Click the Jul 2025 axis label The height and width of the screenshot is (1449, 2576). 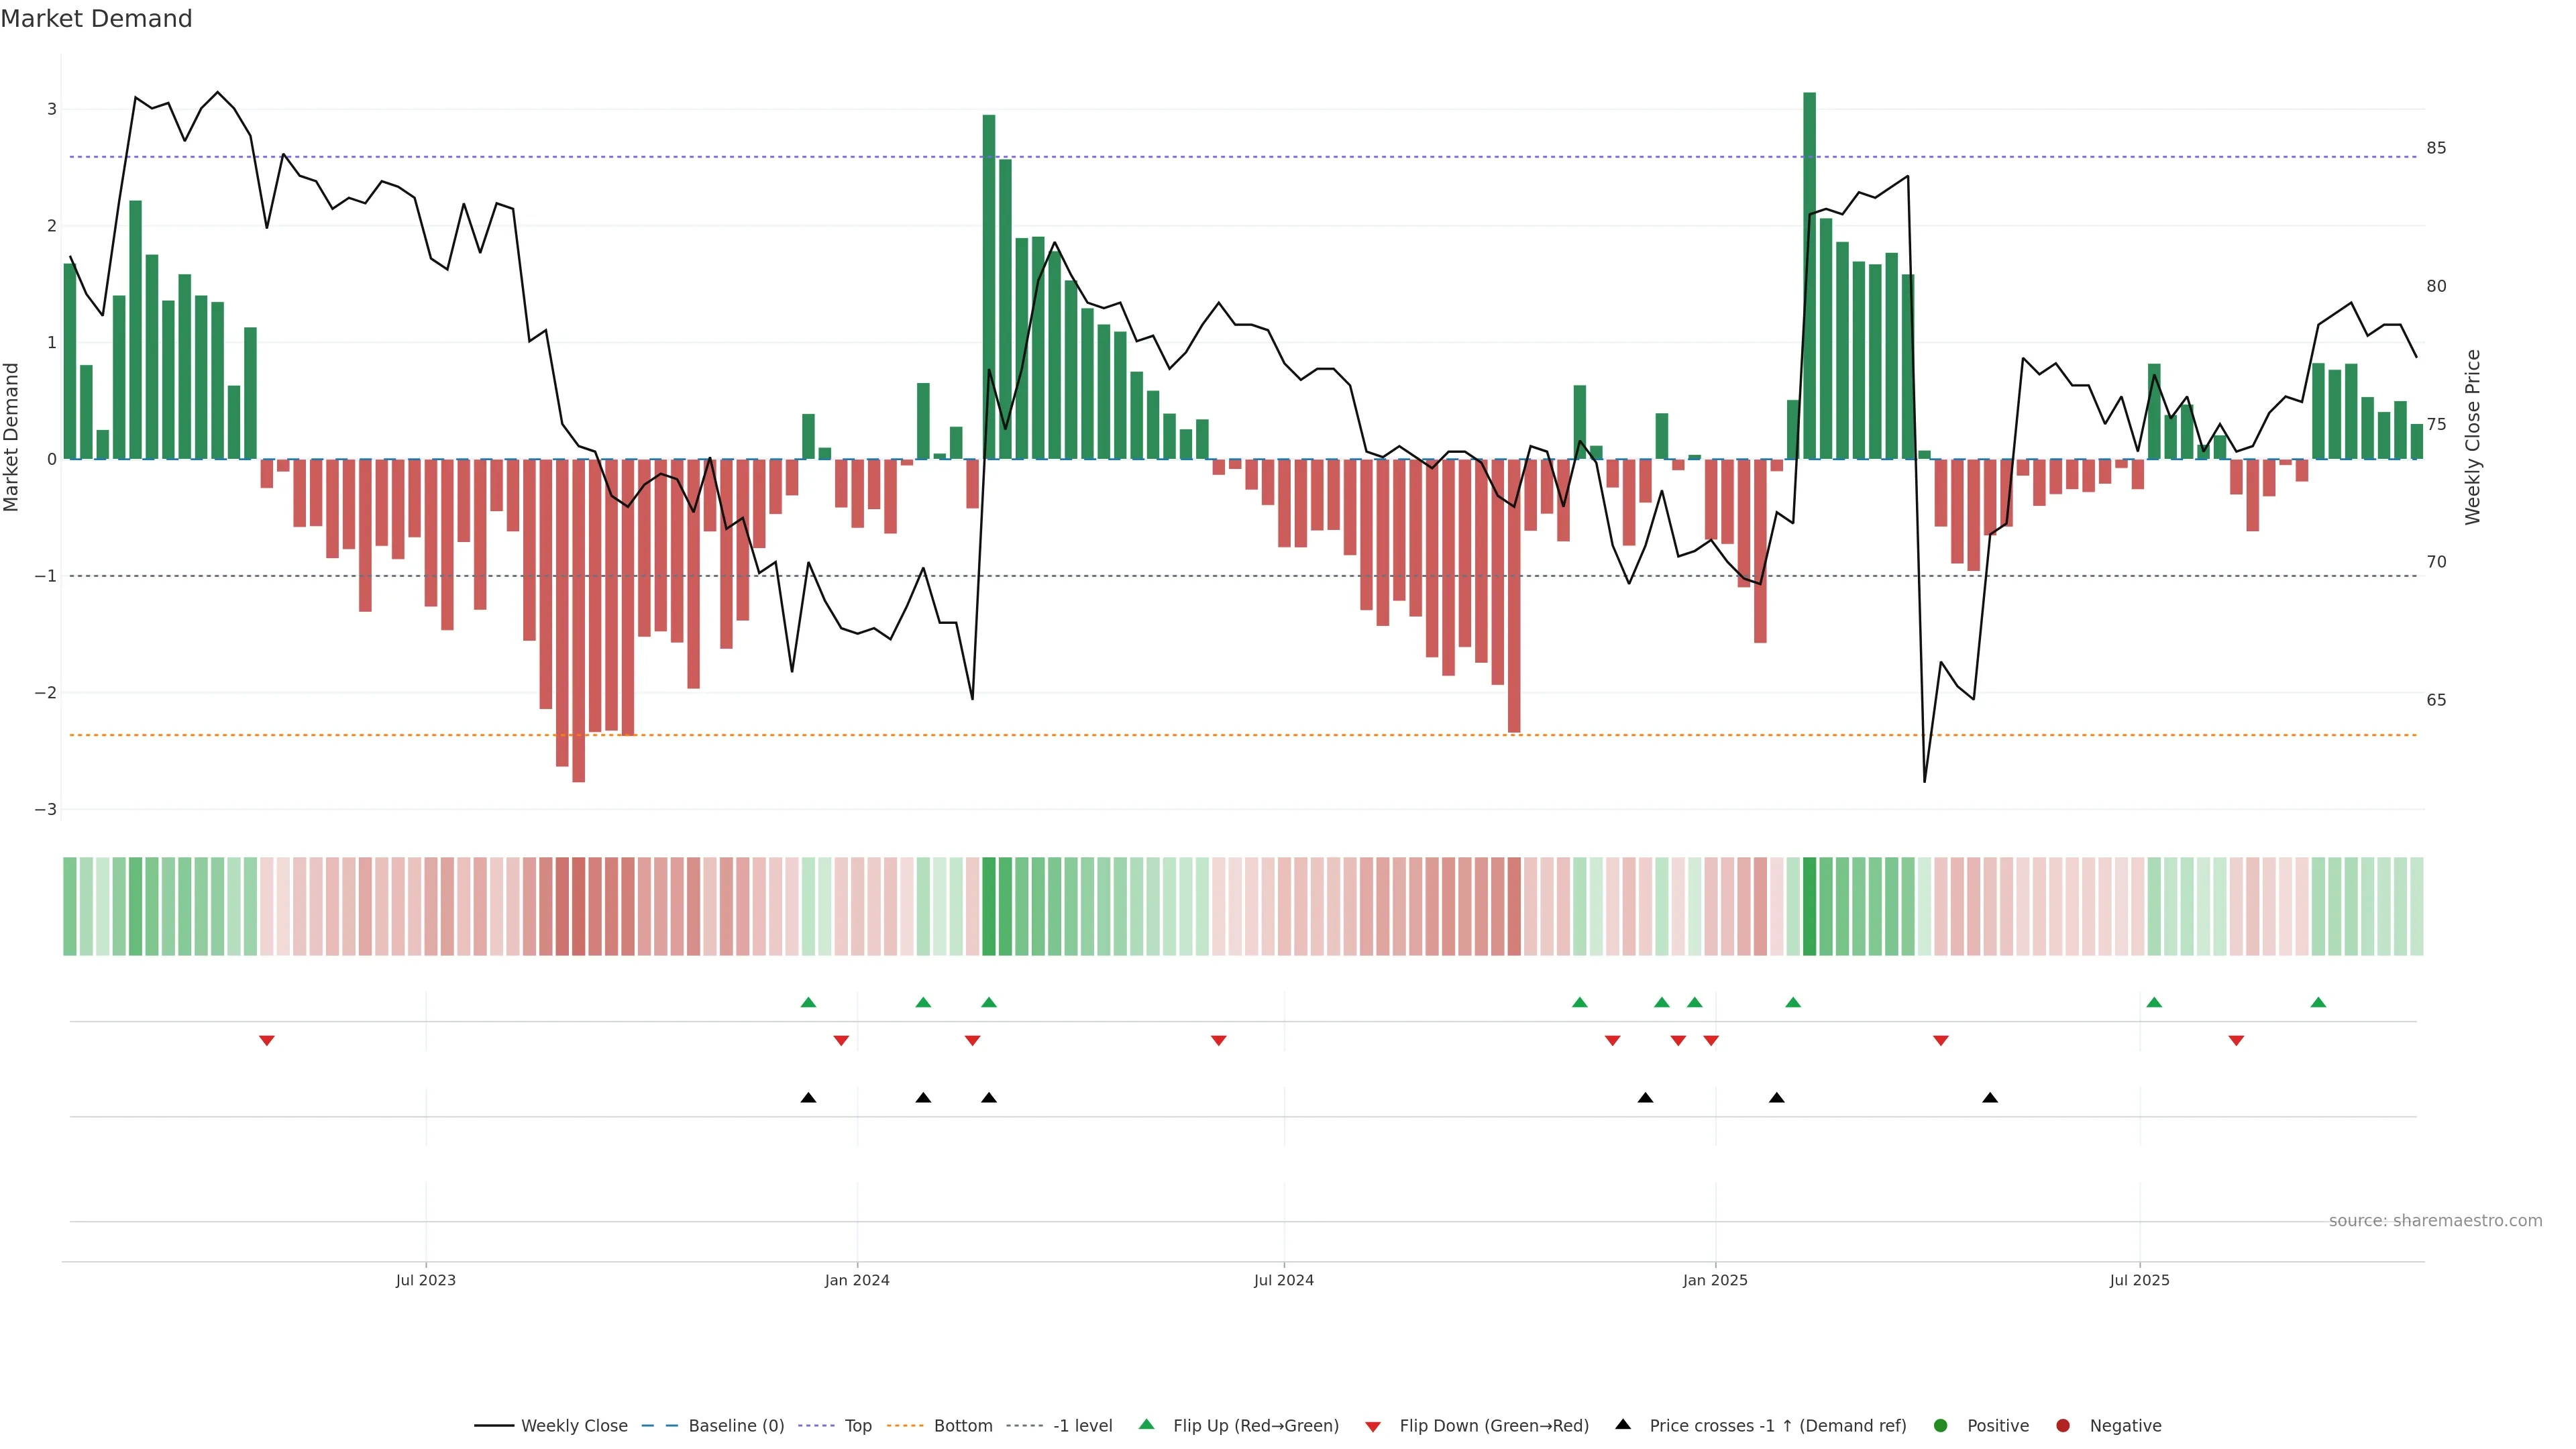[x=2139, y=1280]
